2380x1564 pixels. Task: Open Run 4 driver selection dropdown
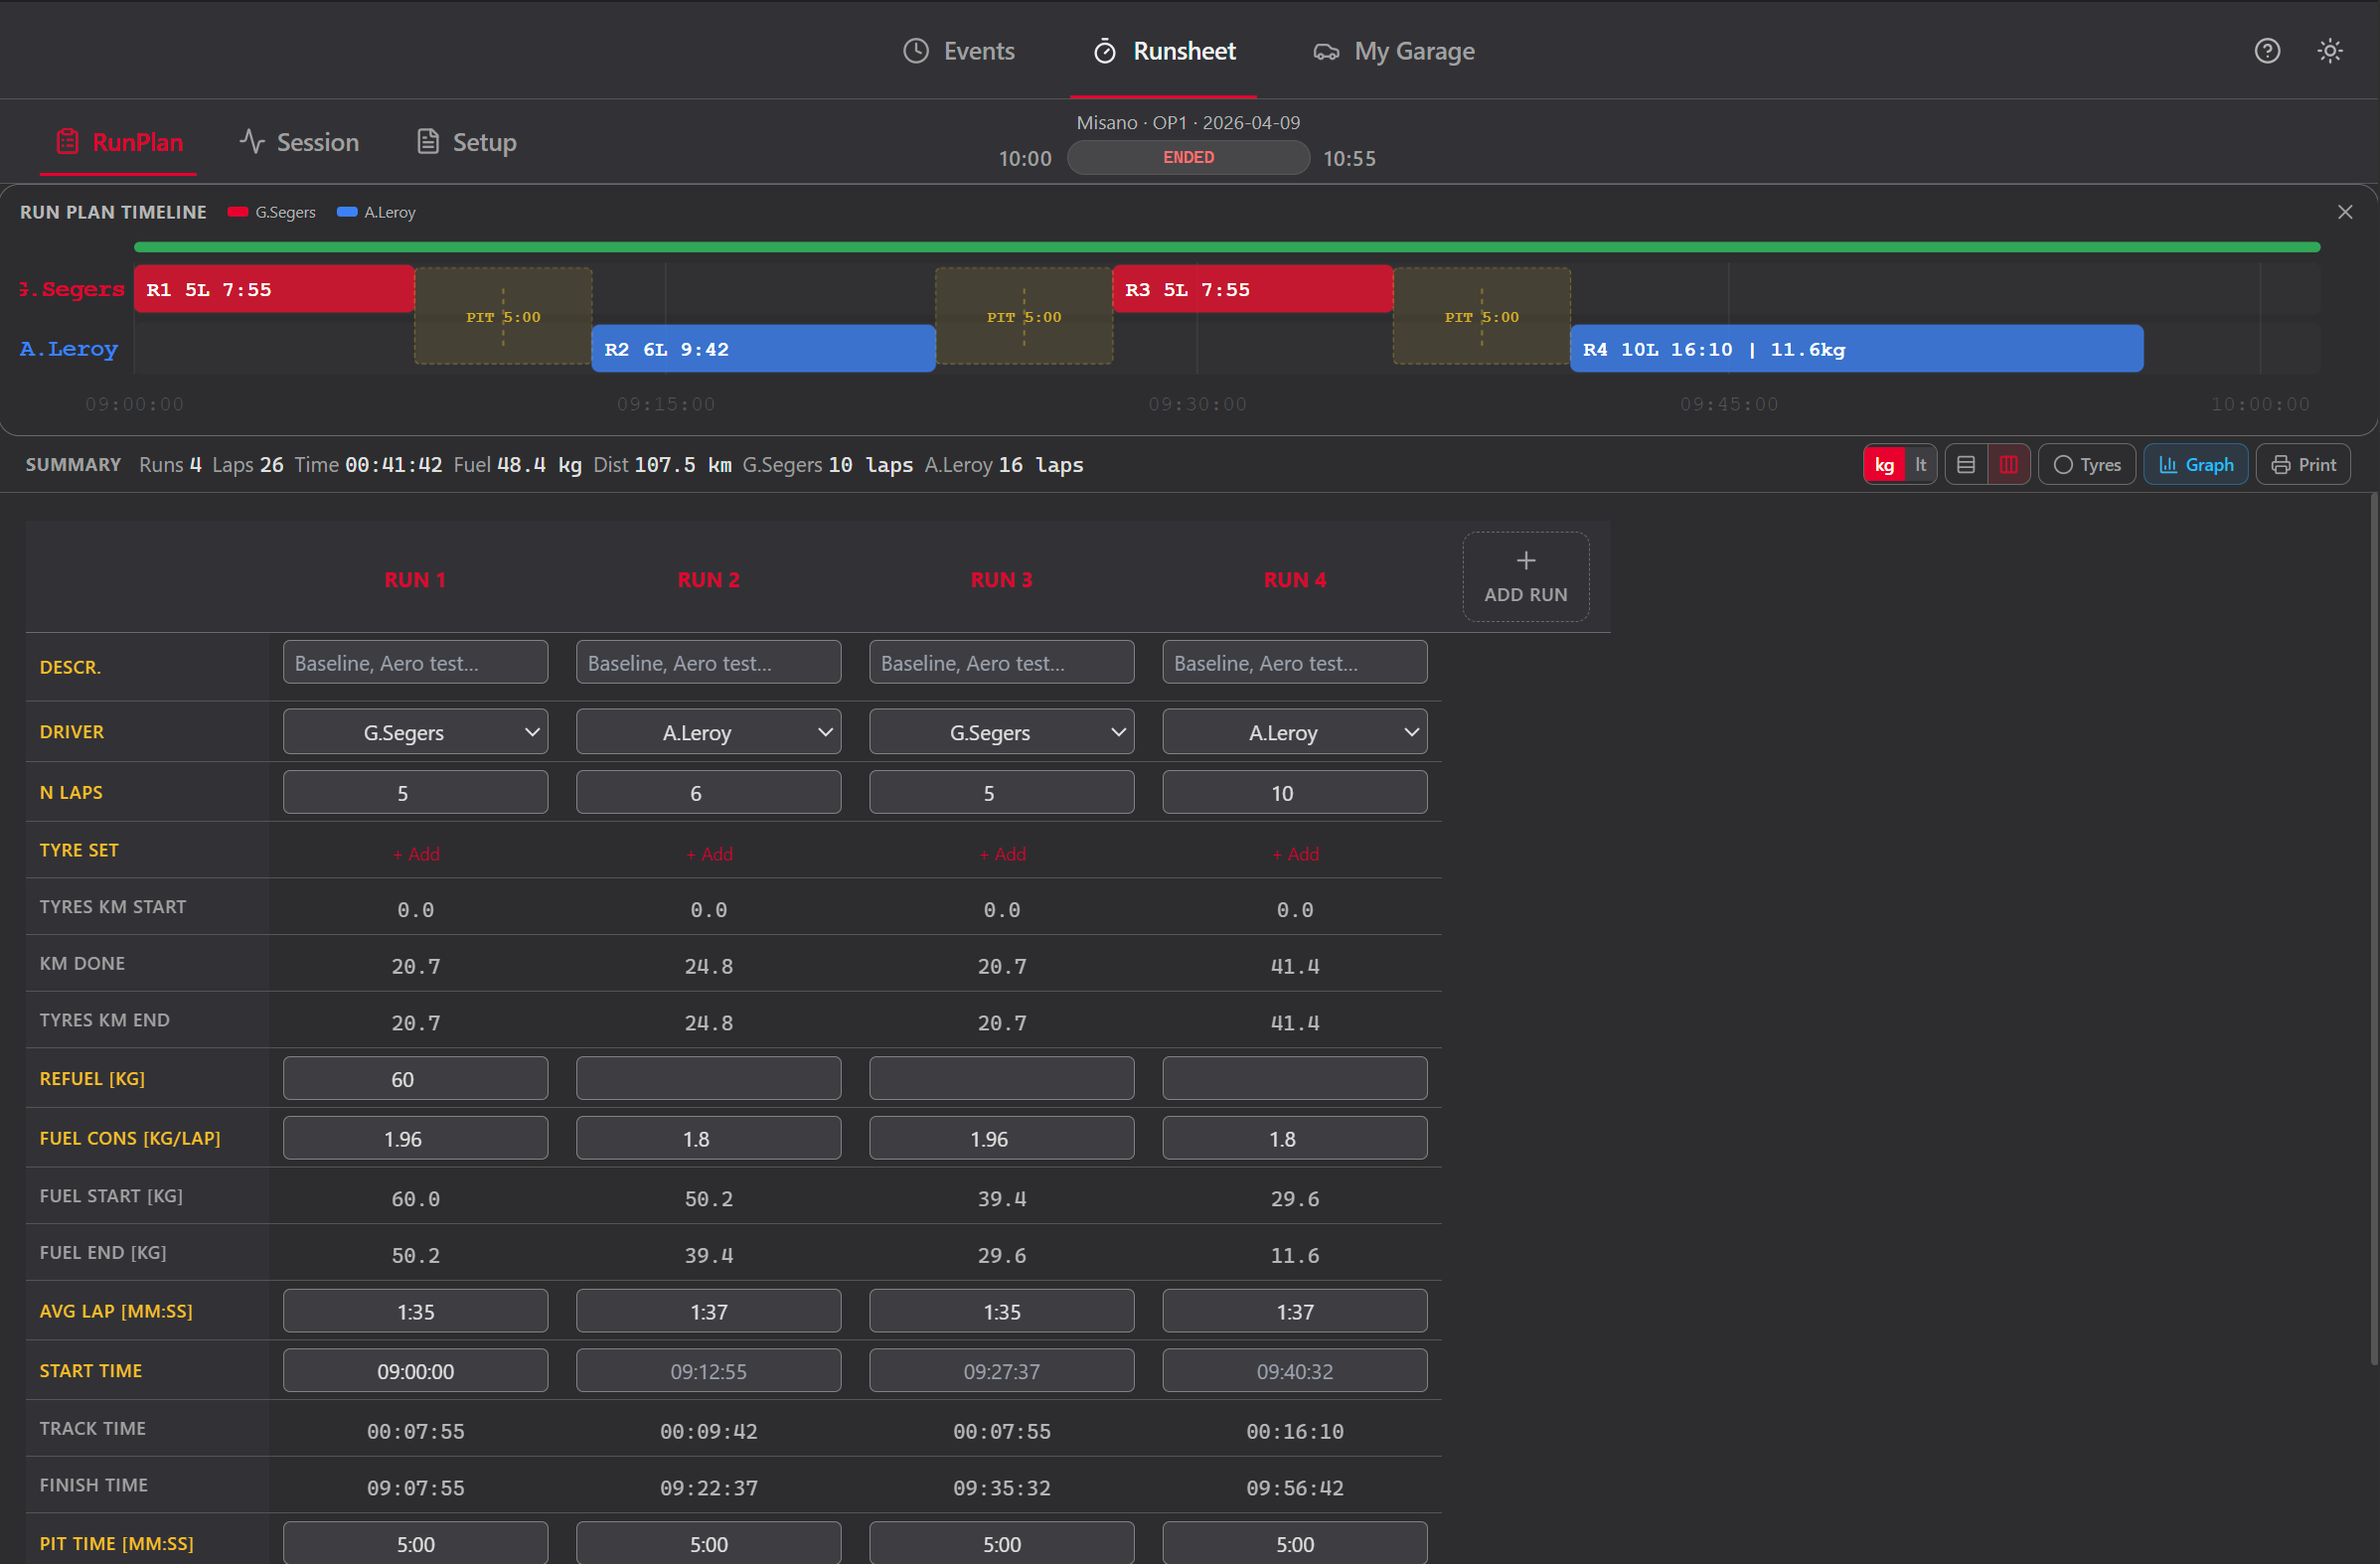click(1294, 731)
